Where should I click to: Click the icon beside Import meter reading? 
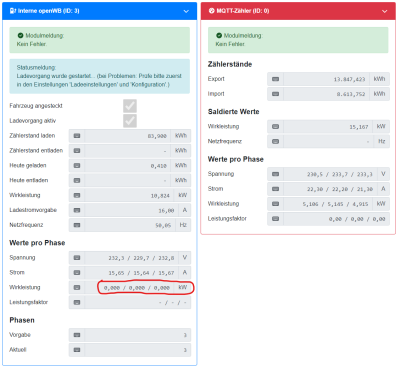[x=275, y=94]
